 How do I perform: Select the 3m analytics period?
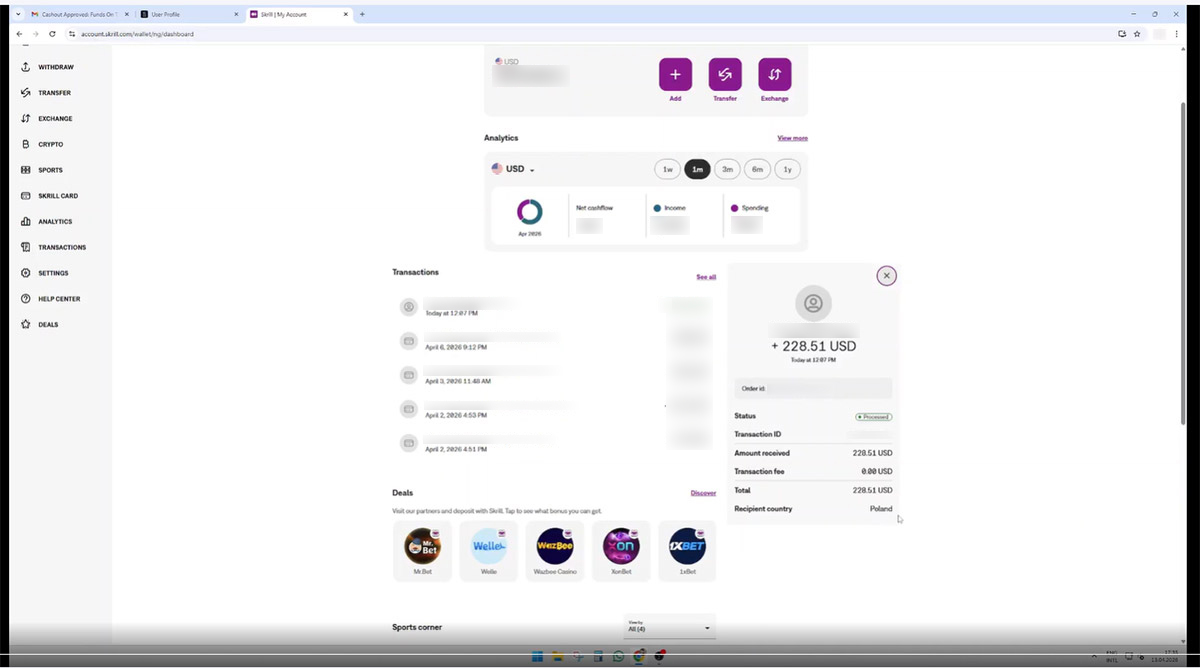click(727, 169)
